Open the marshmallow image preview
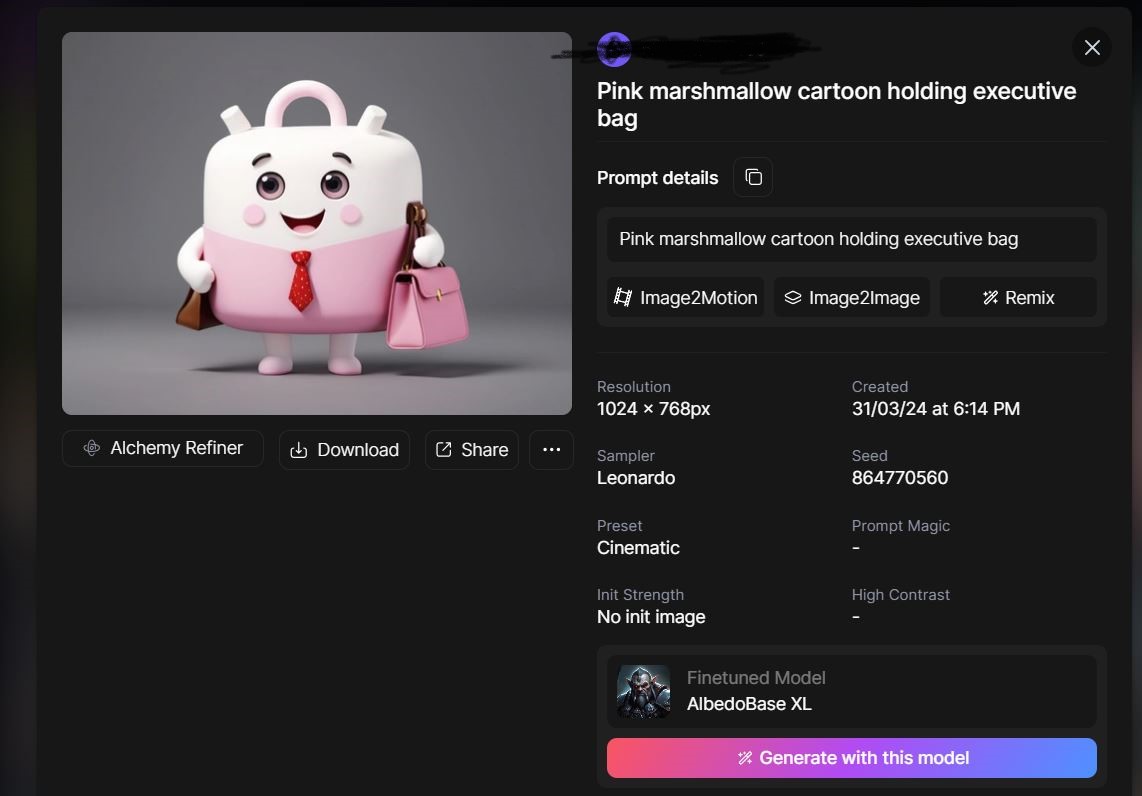Image resolution: width=1142 pixels, height=796 pixels. click(x=317, y=223)
